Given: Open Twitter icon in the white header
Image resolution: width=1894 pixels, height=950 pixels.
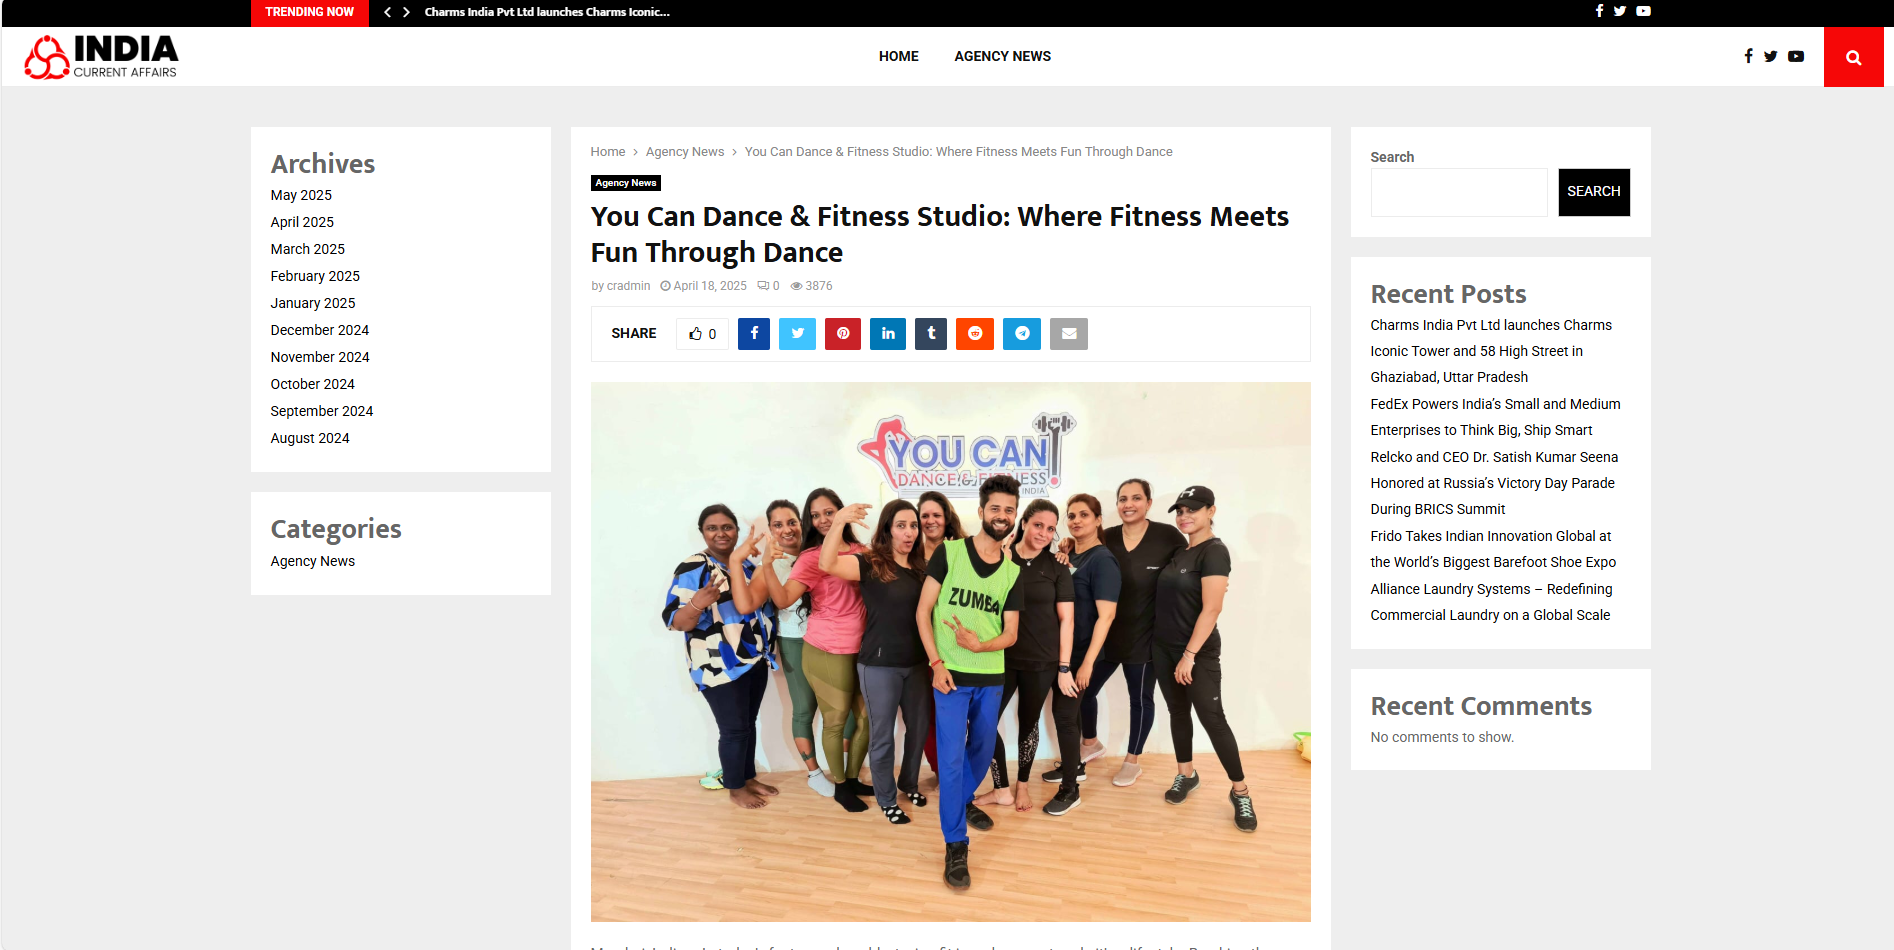Looking at the screenshot, I should [x=1771, y=56].
